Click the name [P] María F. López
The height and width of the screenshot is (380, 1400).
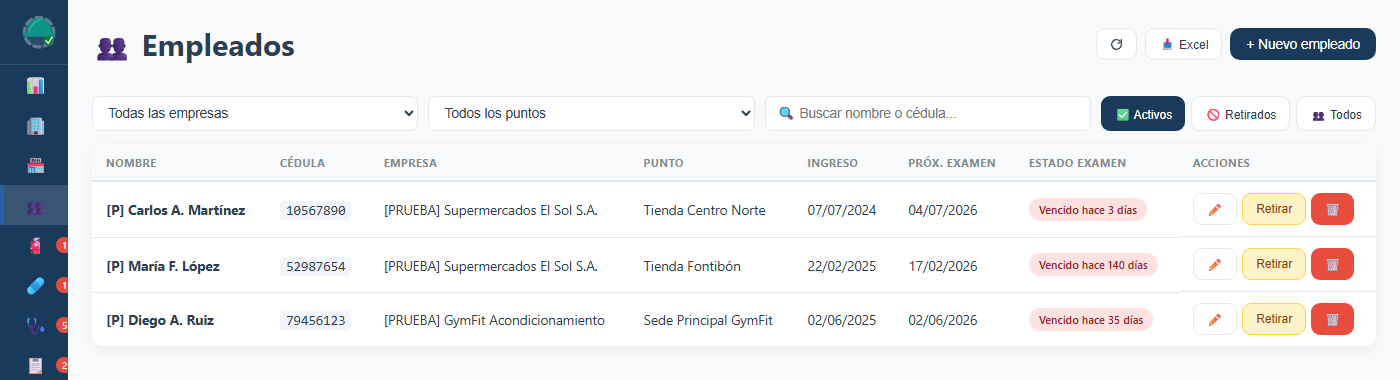click(163, 266)
